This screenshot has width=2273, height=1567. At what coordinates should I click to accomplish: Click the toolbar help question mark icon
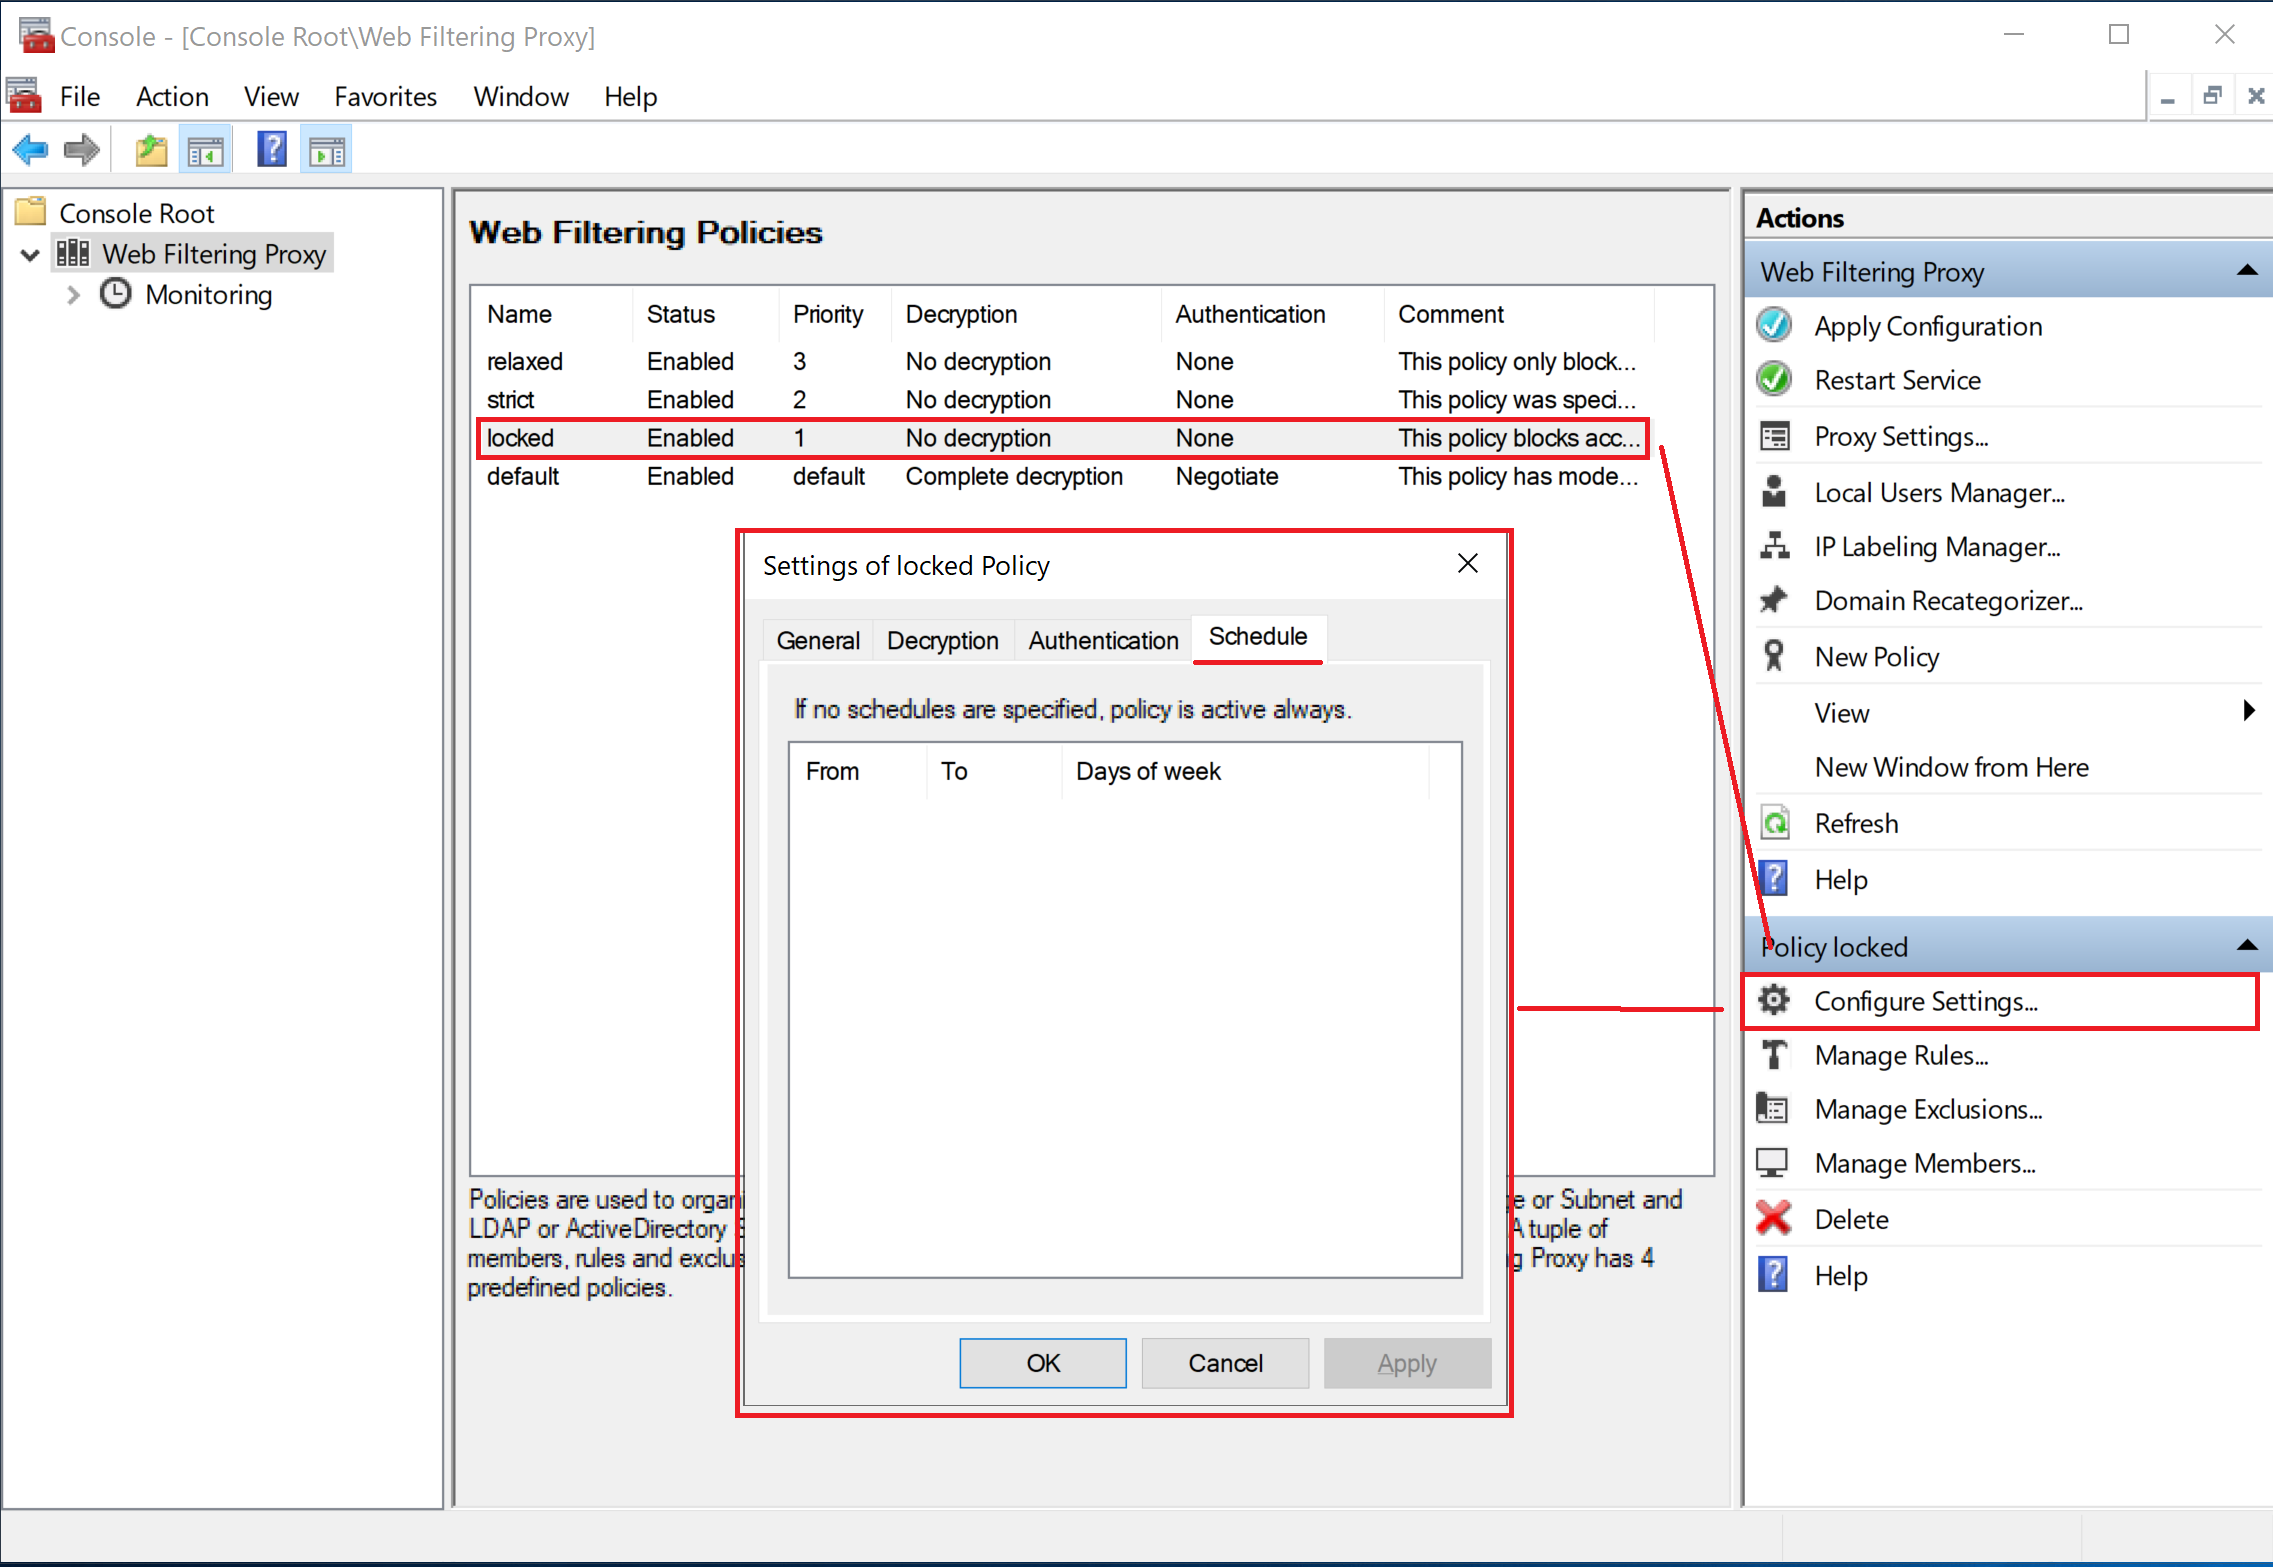(x=272, y=150)
